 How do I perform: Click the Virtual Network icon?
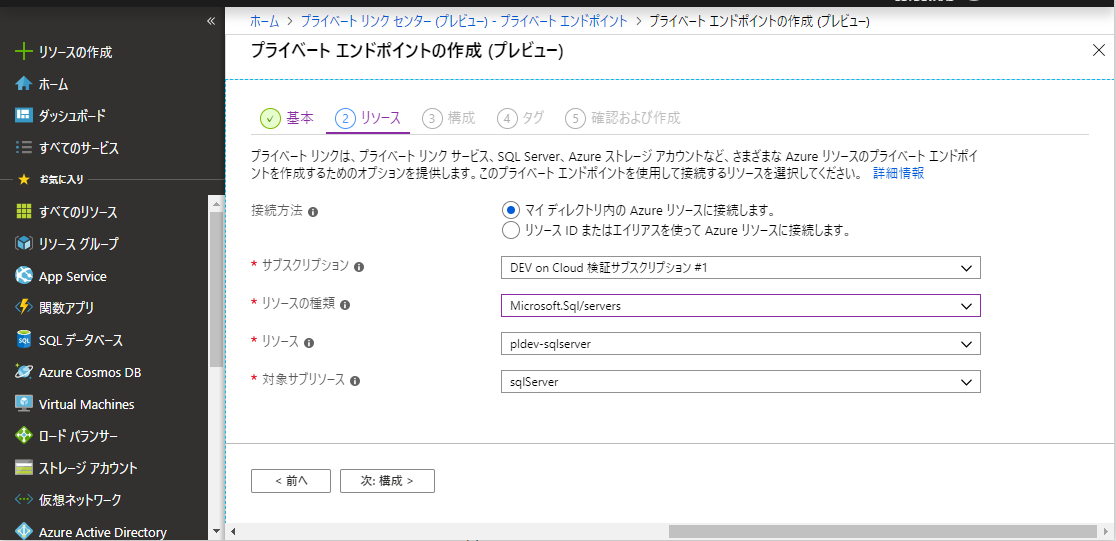click(x=24, y=499)
